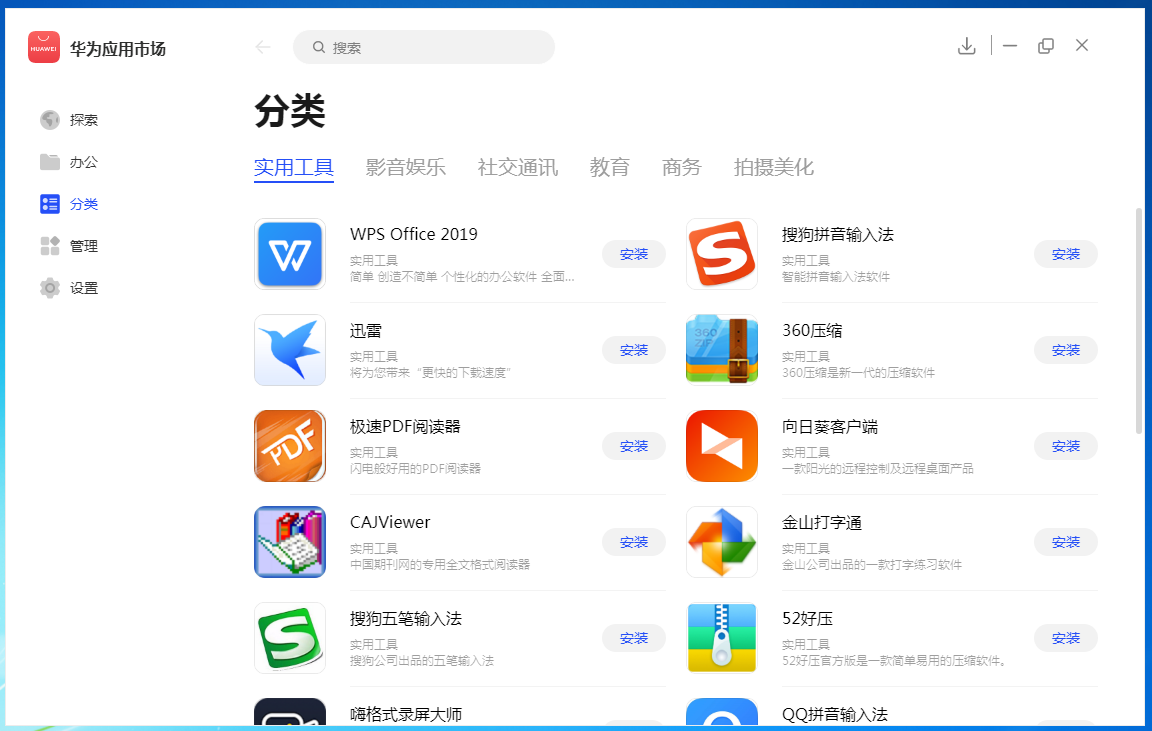Screen dimensions: 1152x731
Task: Focus the 搜索 search field
Action: tap(424, 47)
